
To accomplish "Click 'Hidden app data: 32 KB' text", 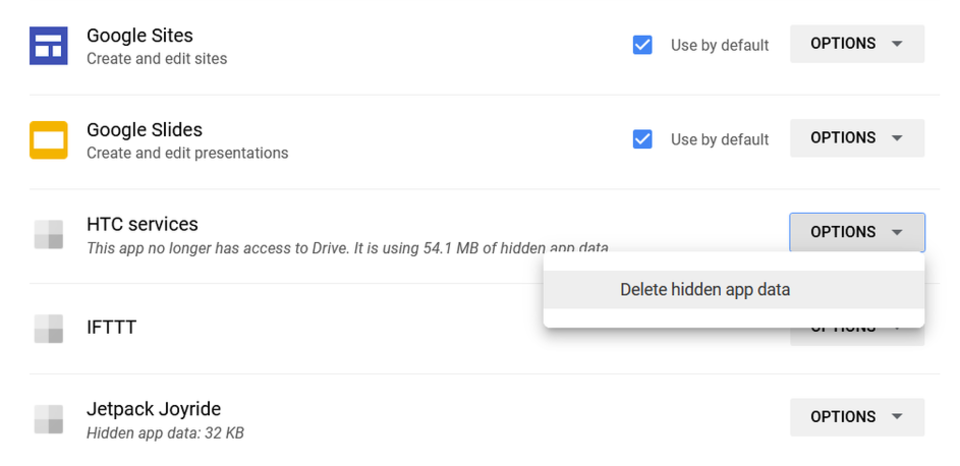I will coord(165,434).
